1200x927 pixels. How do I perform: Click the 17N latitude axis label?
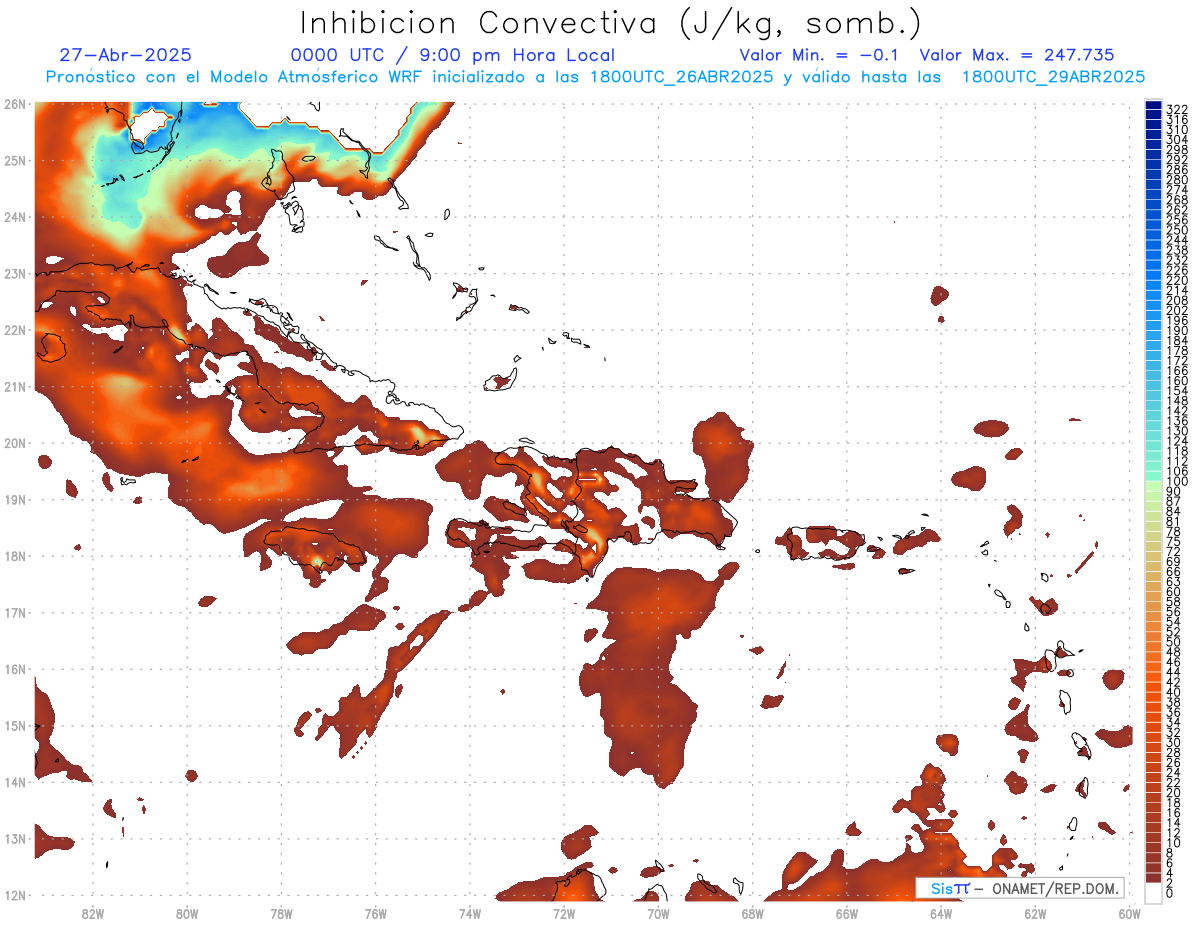[14, 612]
